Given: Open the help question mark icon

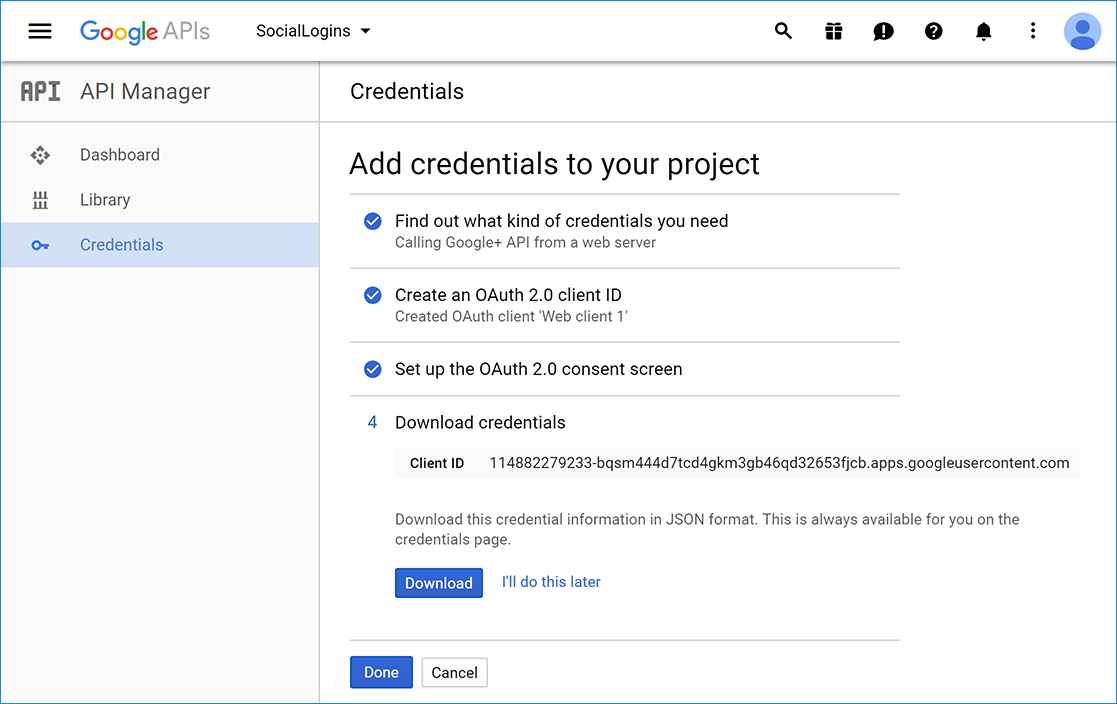Looking at the screenshot, I should point(933,31).
